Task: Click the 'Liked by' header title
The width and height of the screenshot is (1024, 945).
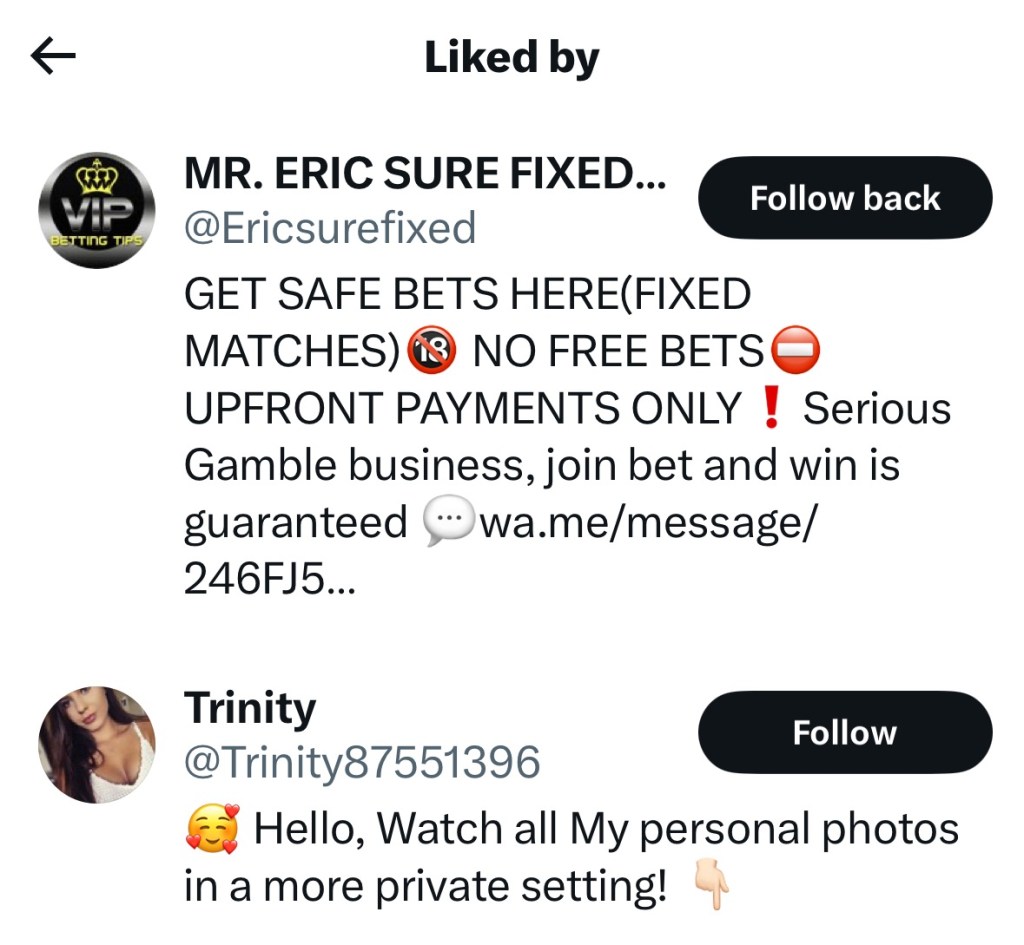Action: [x=511, y=58]
